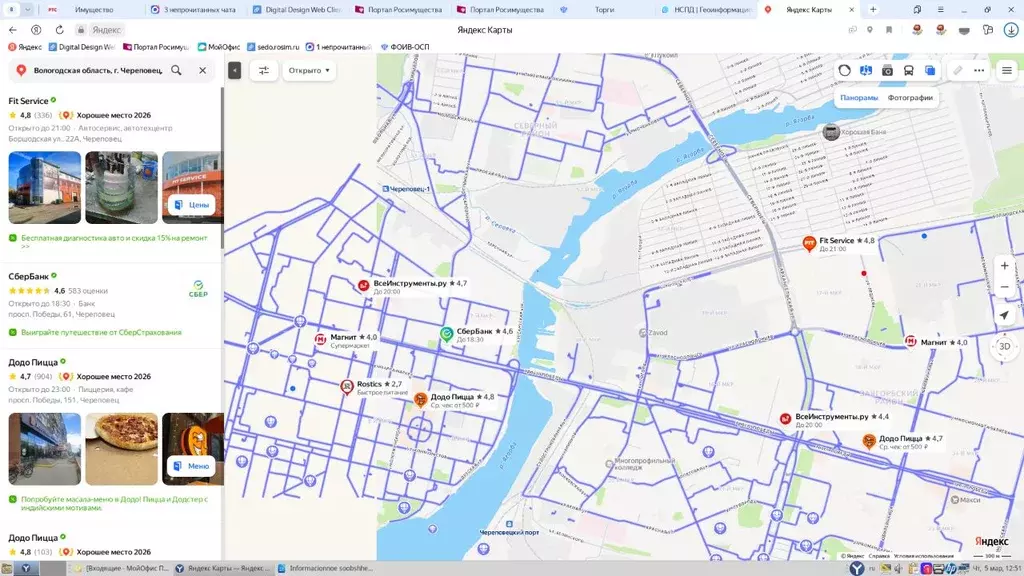
Task: Open the search filters settings icon
Action: click(264, 71)
